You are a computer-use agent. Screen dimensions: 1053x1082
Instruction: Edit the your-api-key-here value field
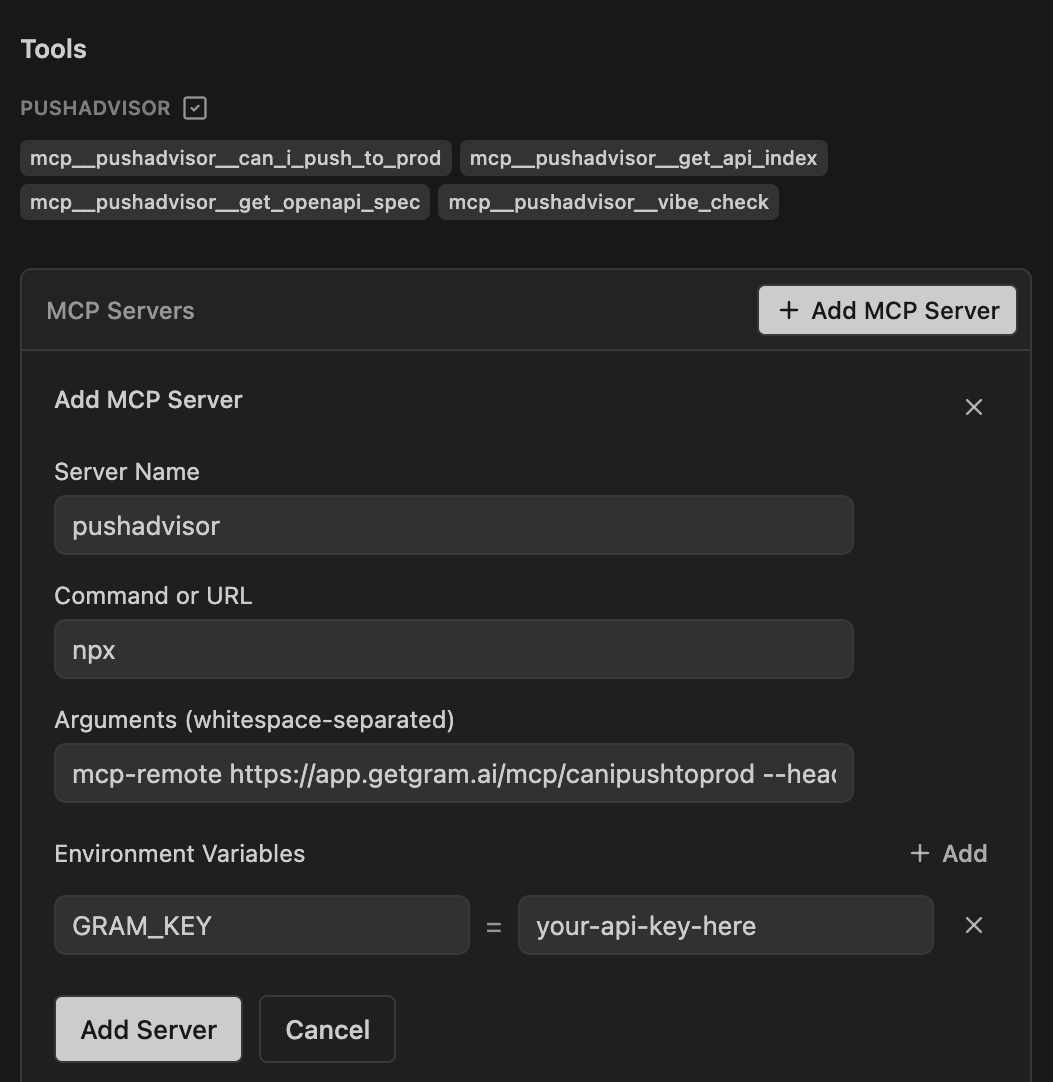[x=726, y=925]
